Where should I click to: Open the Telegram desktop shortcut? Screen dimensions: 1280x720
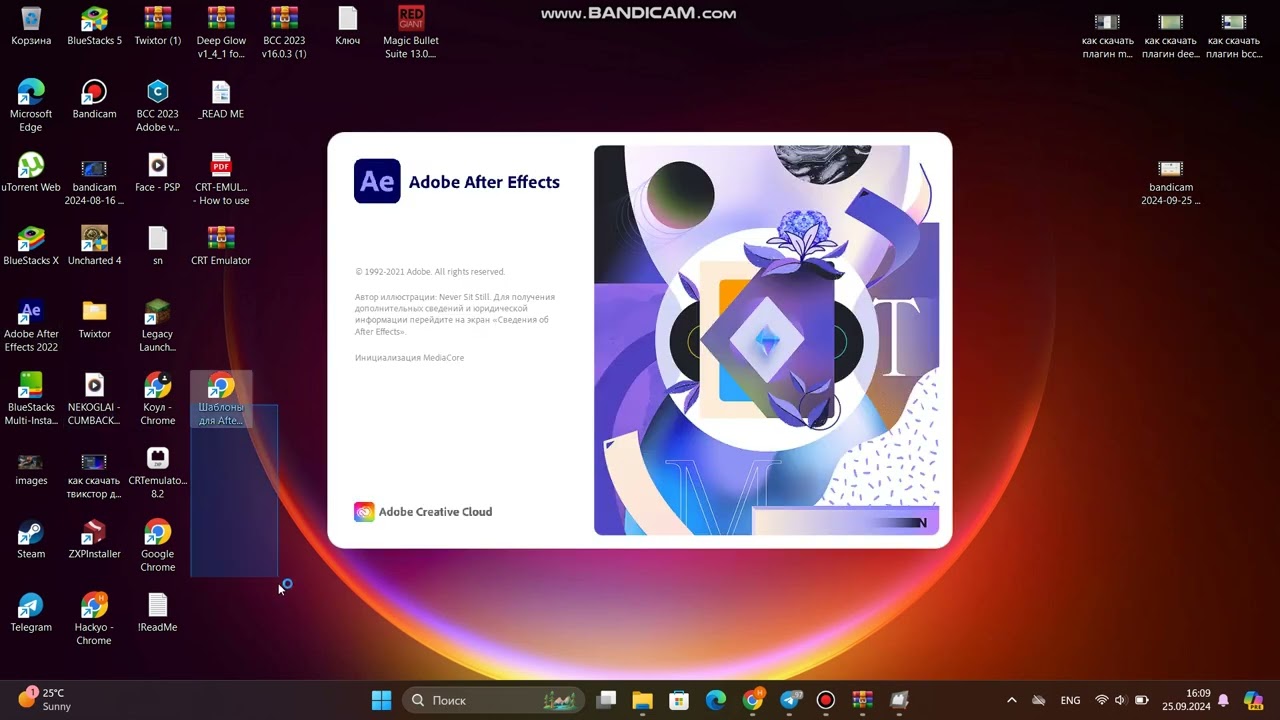pos(31,613)
